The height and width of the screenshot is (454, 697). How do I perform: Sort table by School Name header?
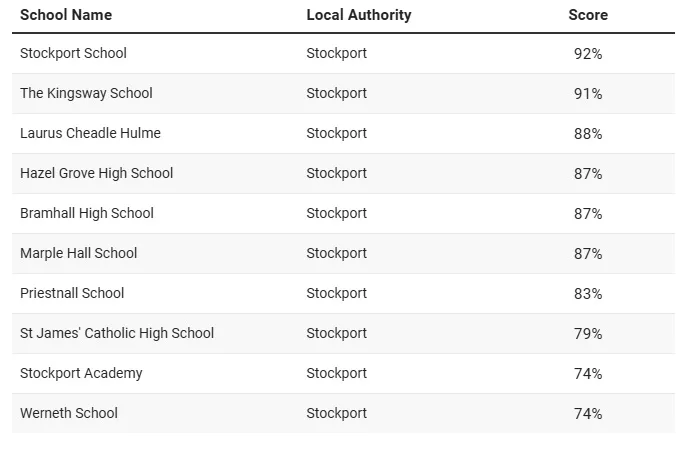[x=66, y=15]
